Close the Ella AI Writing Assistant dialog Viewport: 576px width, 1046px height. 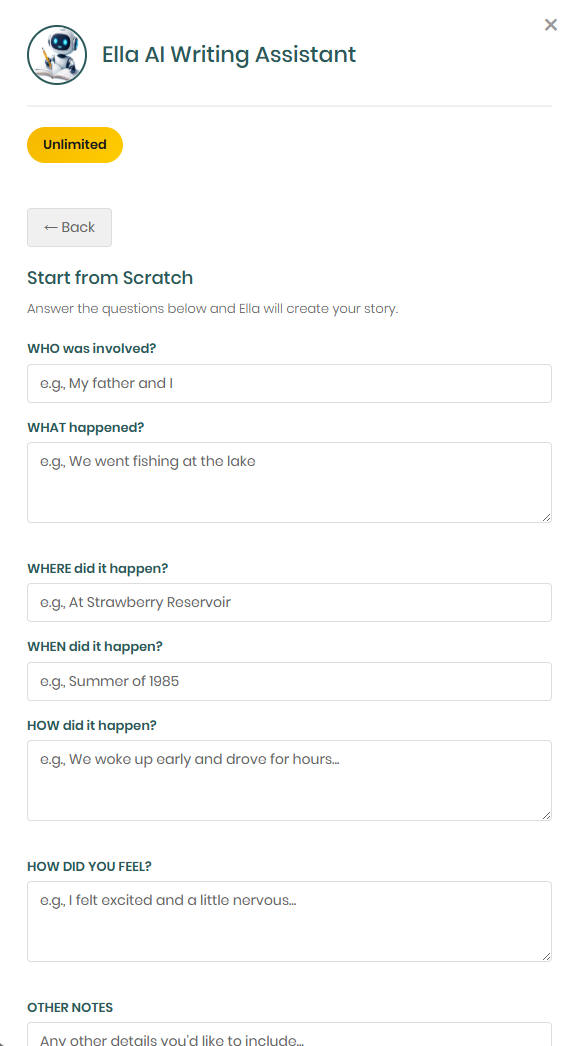click(550, 25)
